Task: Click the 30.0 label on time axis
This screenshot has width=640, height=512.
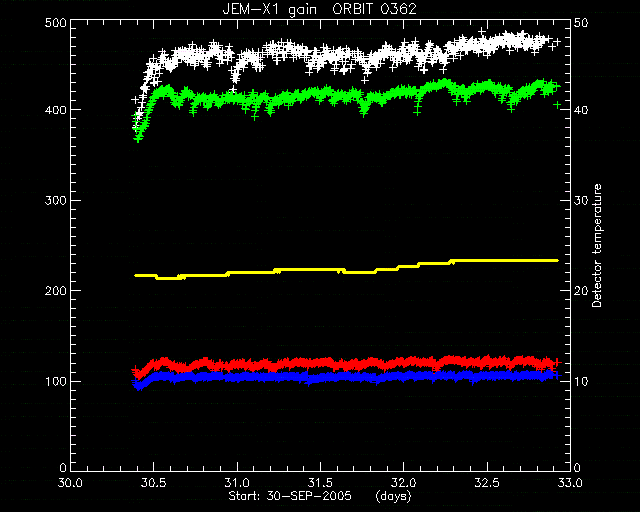Action: [71, 483]
